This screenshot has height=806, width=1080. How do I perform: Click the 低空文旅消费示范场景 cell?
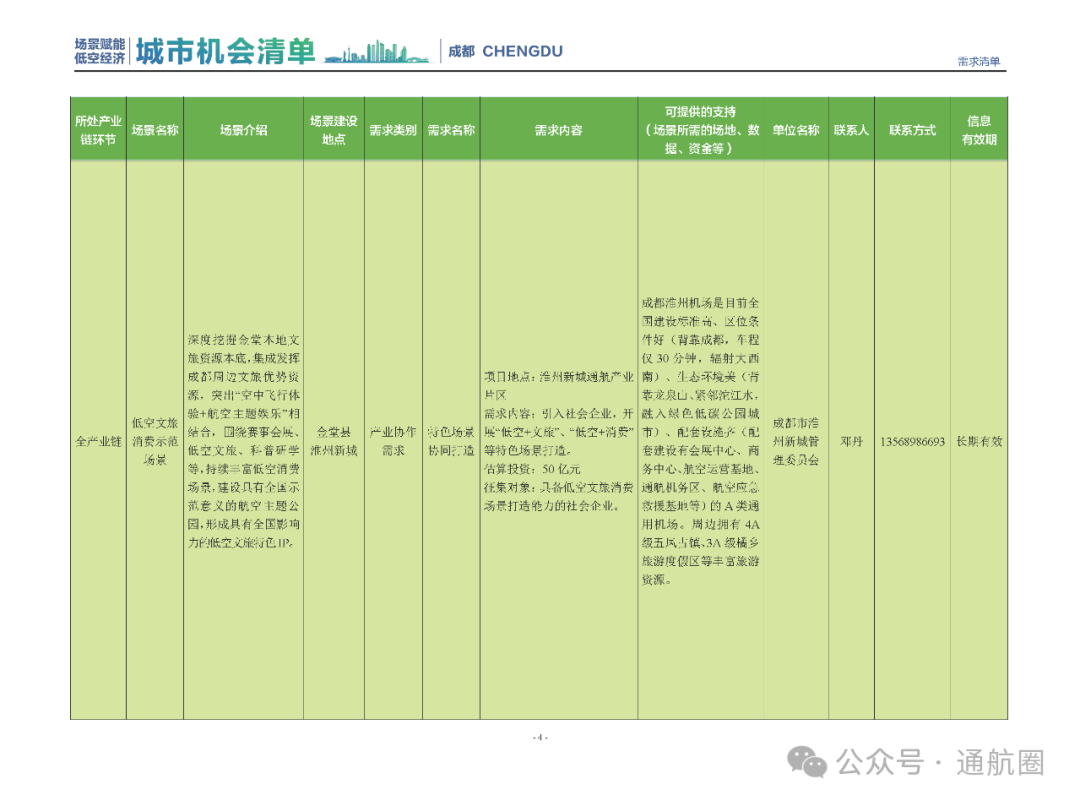[x=155, y=442]
